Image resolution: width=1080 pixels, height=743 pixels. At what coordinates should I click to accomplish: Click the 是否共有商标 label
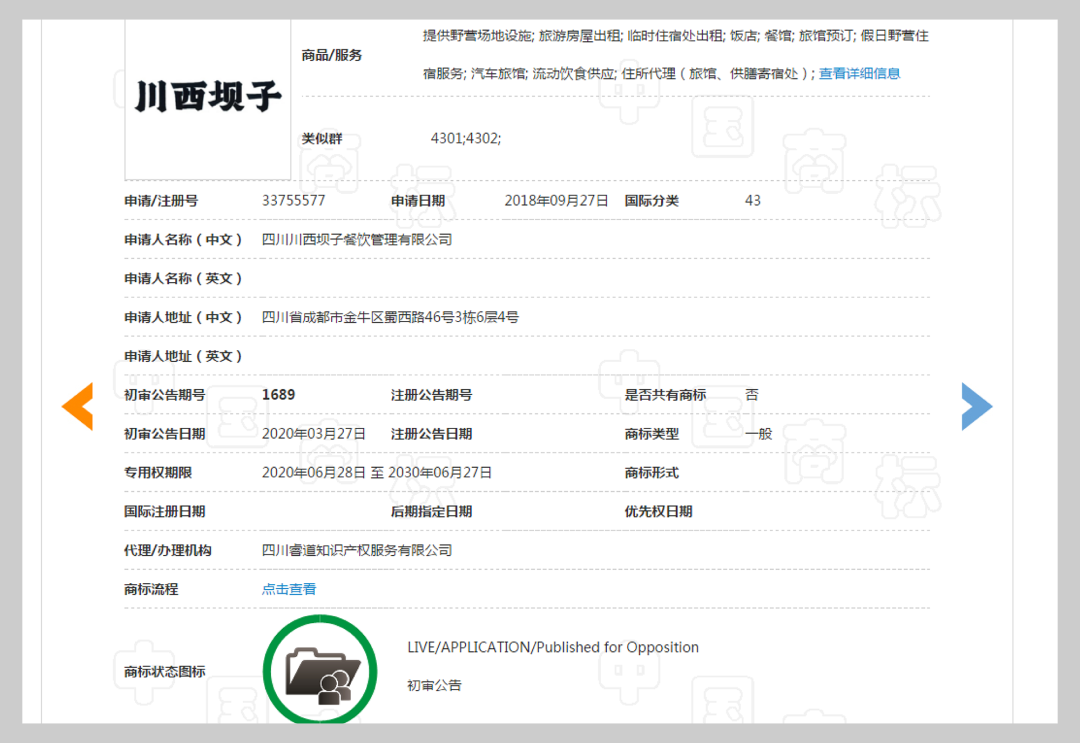point(665,395)
